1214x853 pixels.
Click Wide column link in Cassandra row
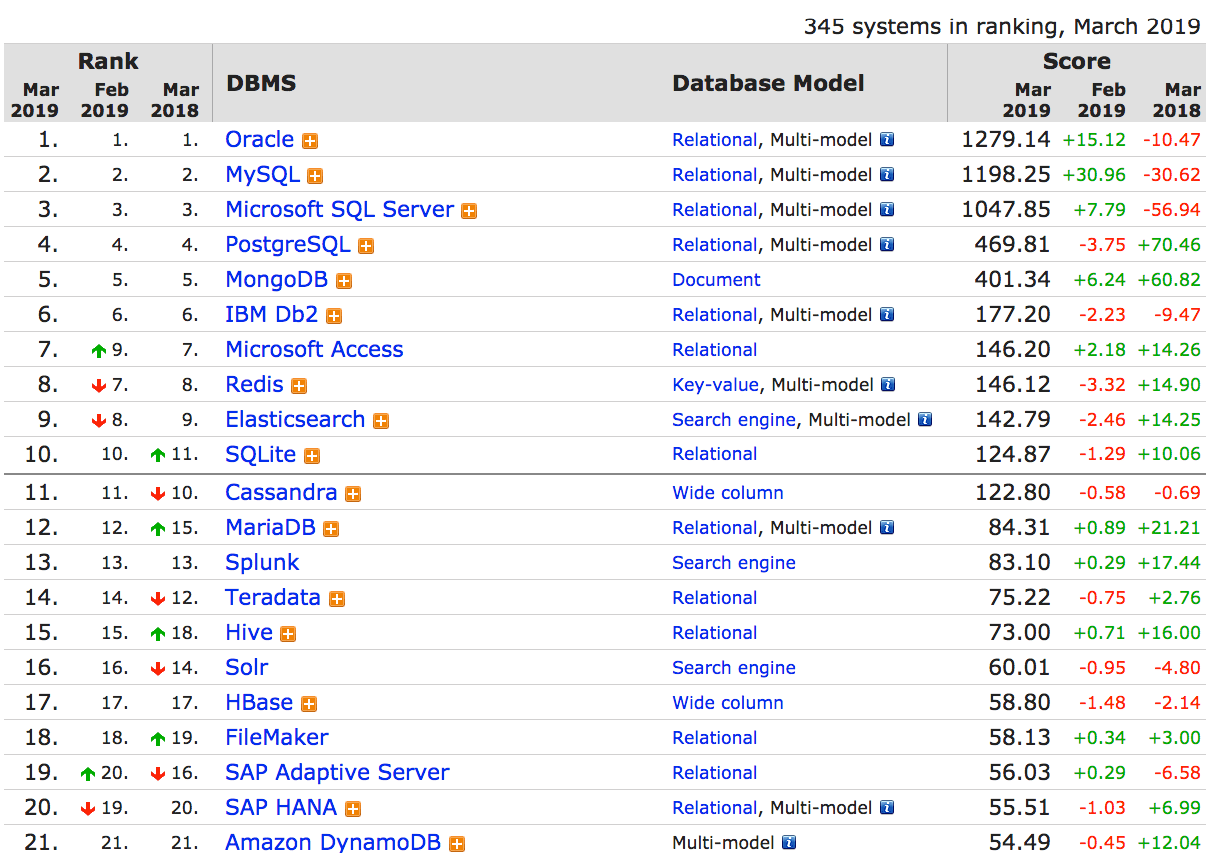[728, 492]
